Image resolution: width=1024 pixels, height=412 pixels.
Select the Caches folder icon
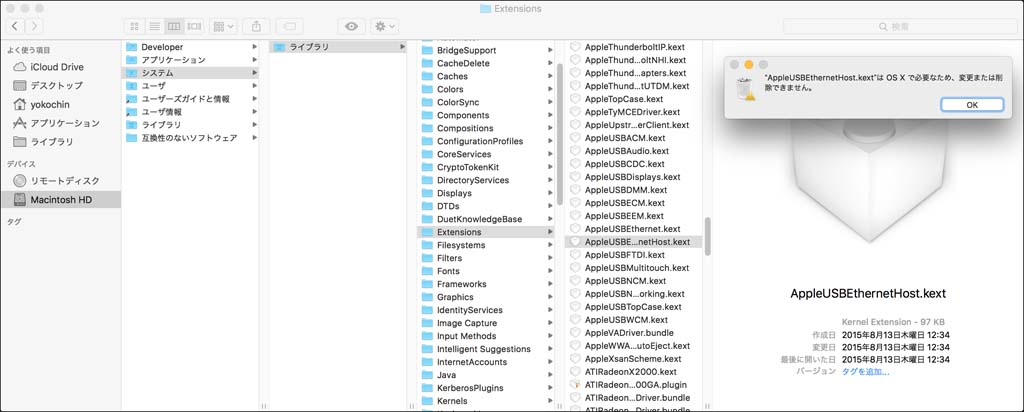point(427,76)
